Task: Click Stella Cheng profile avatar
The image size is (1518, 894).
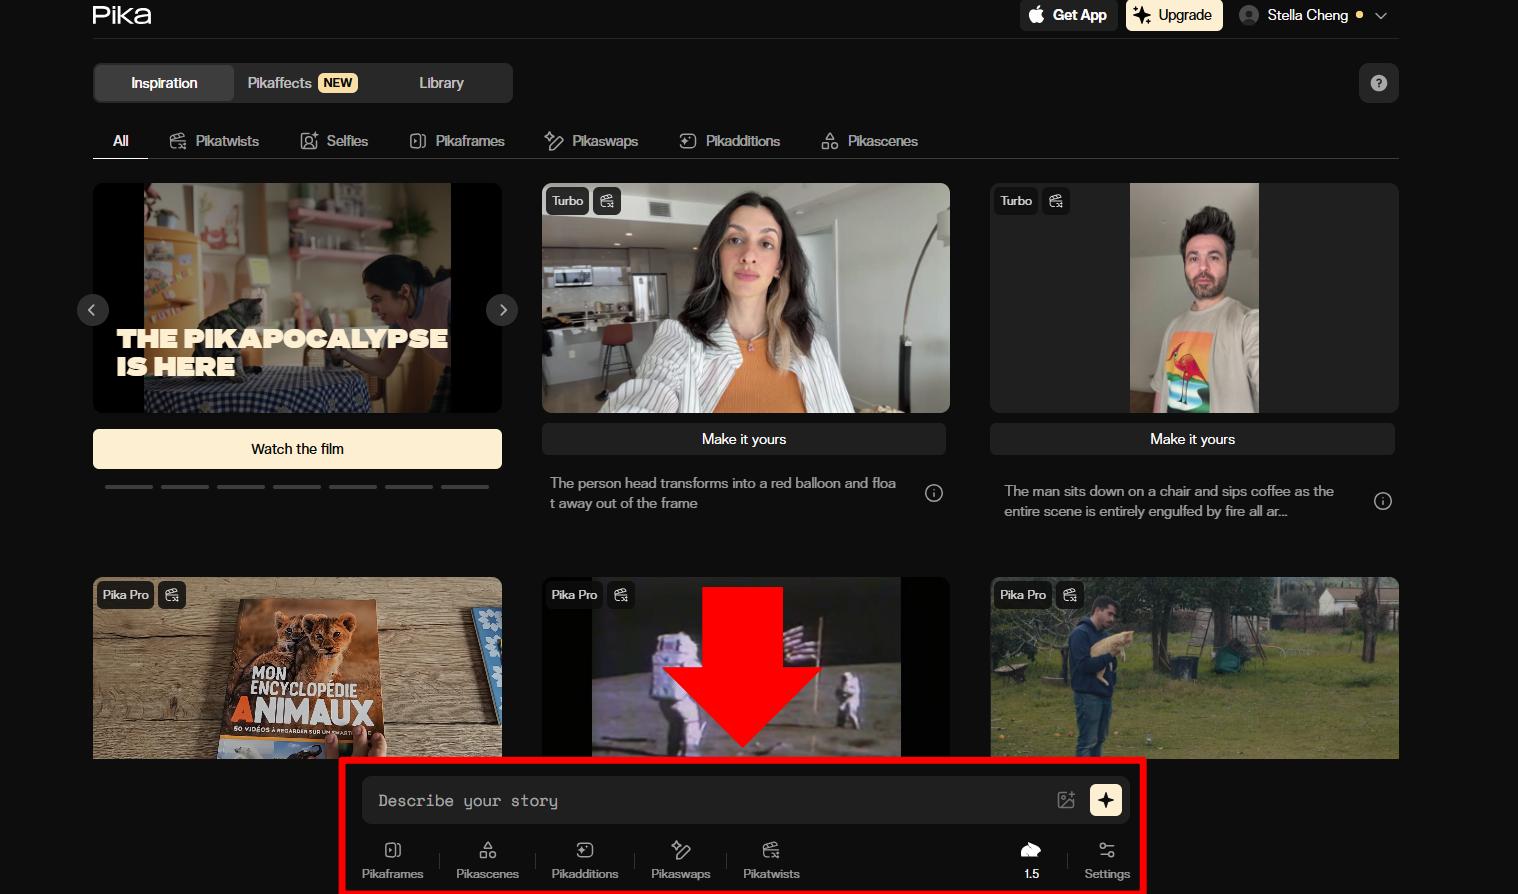Action: pos(1249,15)
